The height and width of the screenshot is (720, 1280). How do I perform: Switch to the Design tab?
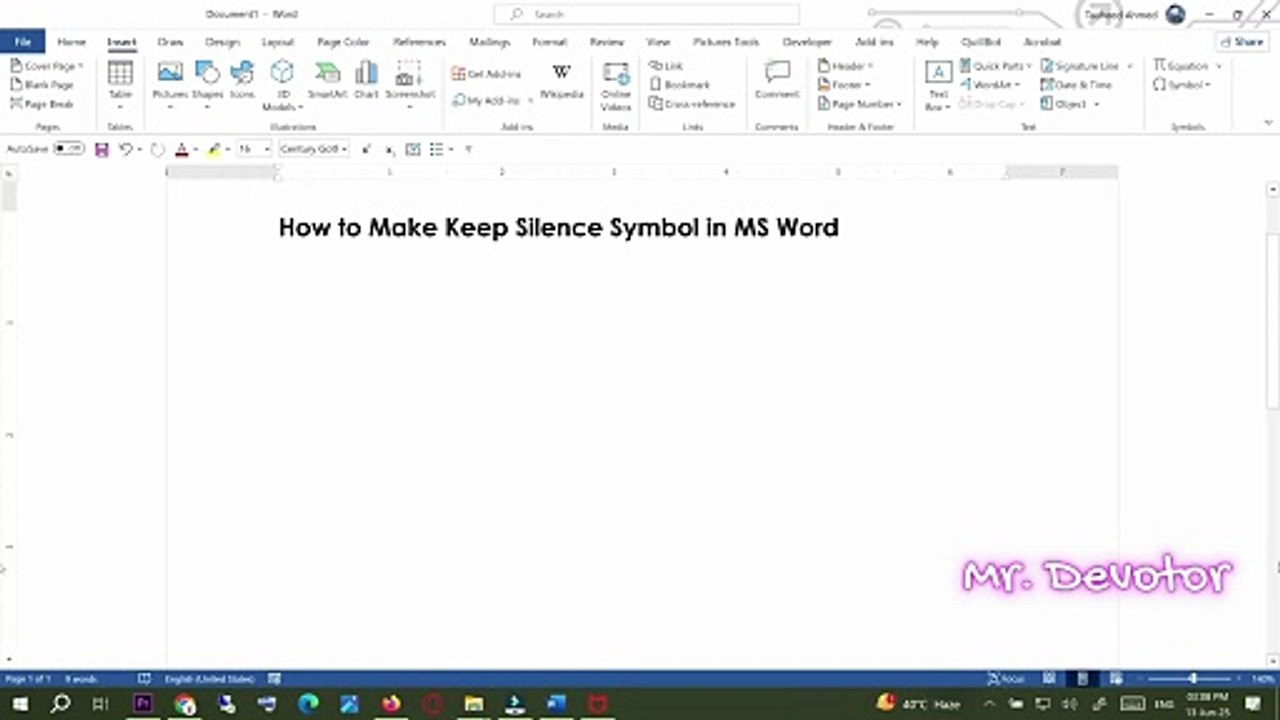222,42
